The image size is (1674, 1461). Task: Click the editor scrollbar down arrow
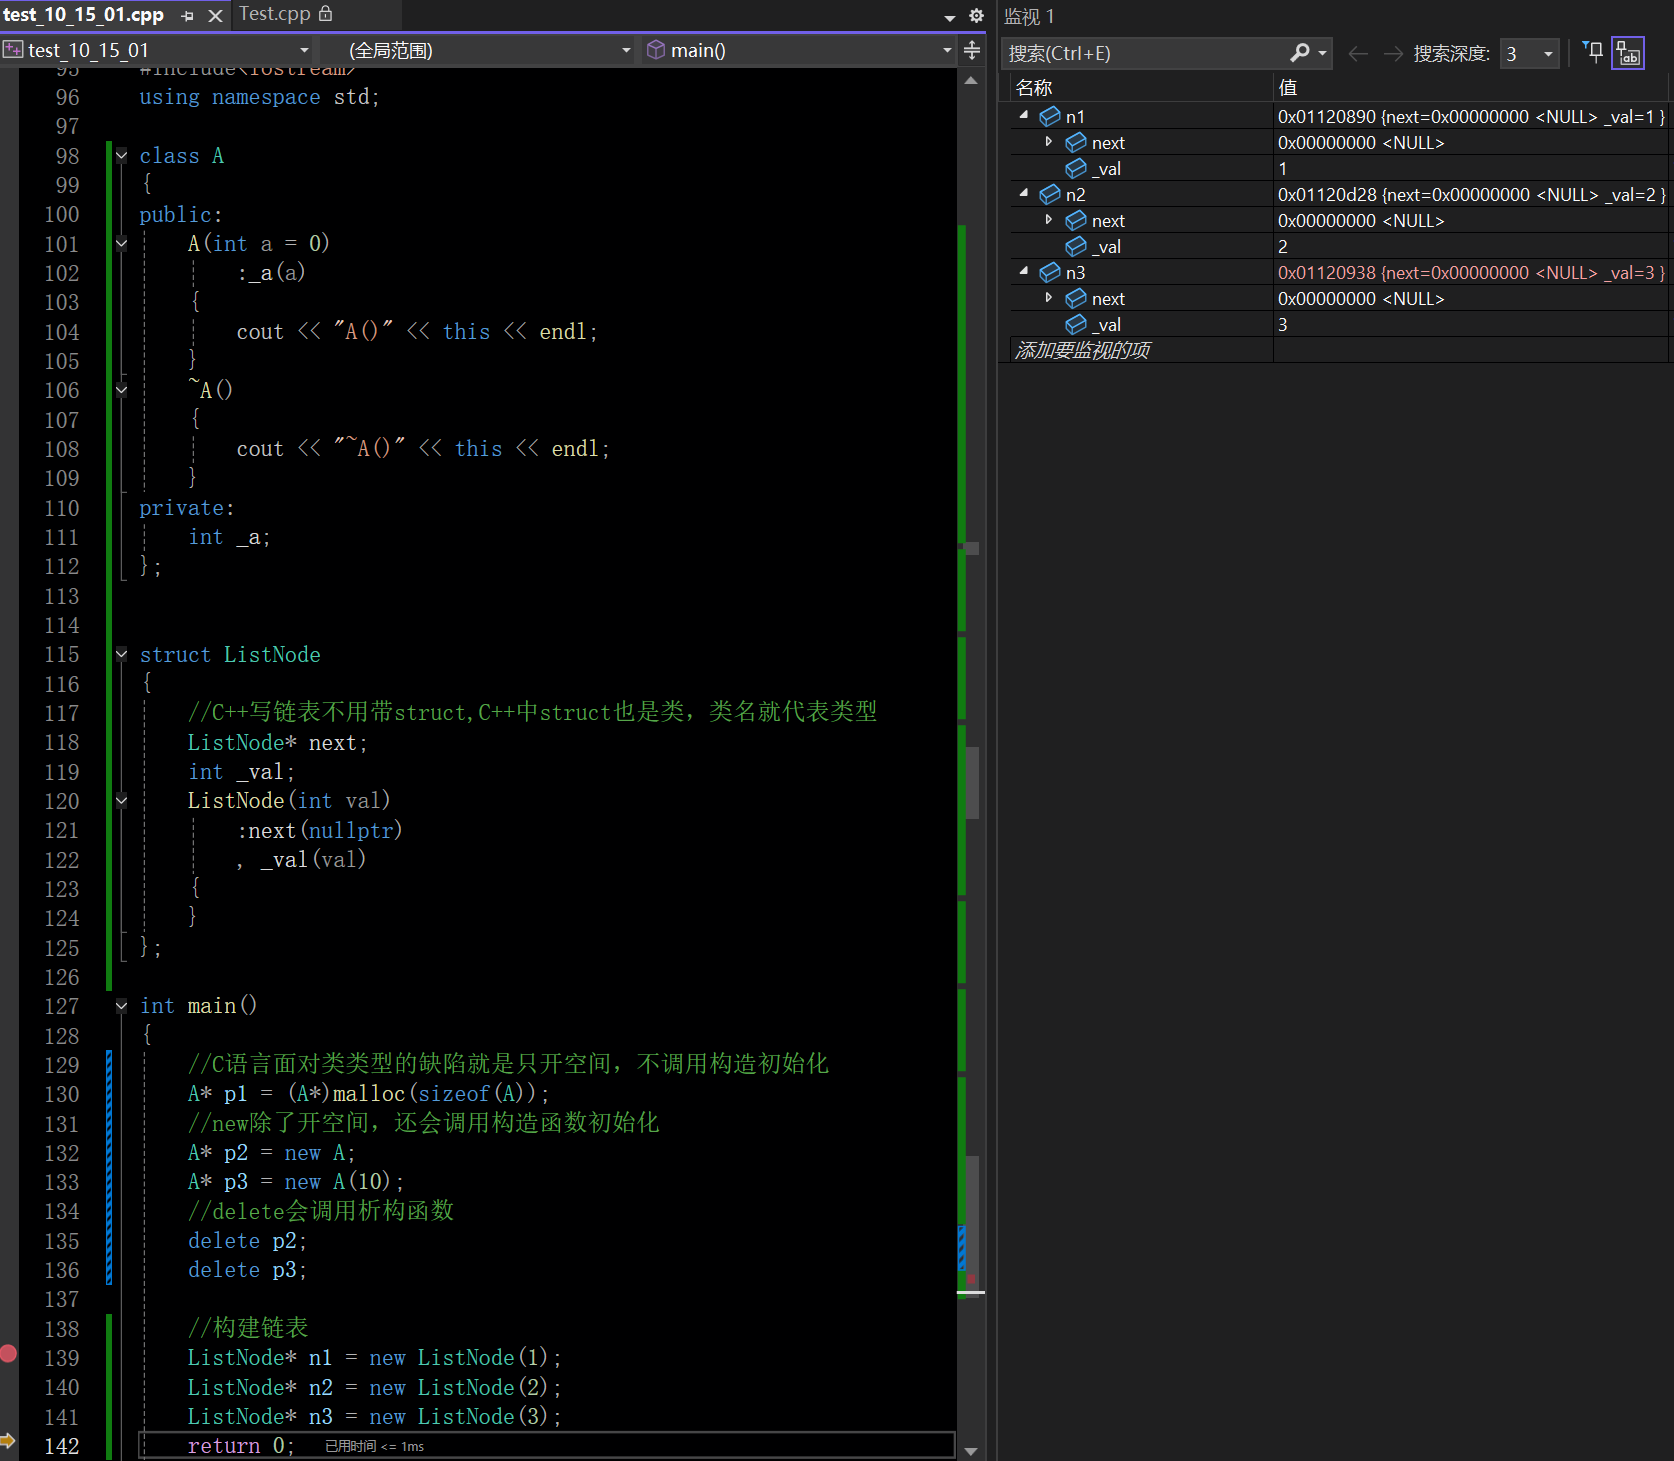pyautogui.click(x=971, y=1450)
